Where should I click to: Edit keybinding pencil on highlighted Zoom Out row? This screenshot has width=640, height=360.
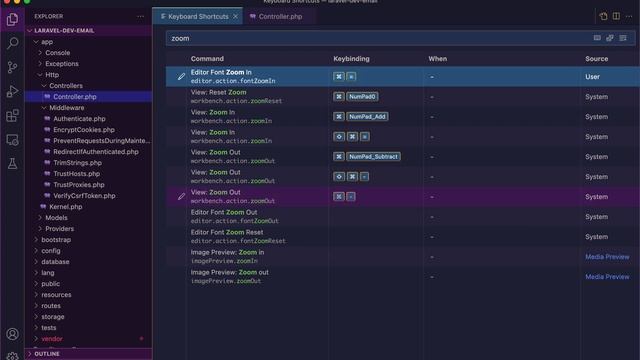coord(181,196)
